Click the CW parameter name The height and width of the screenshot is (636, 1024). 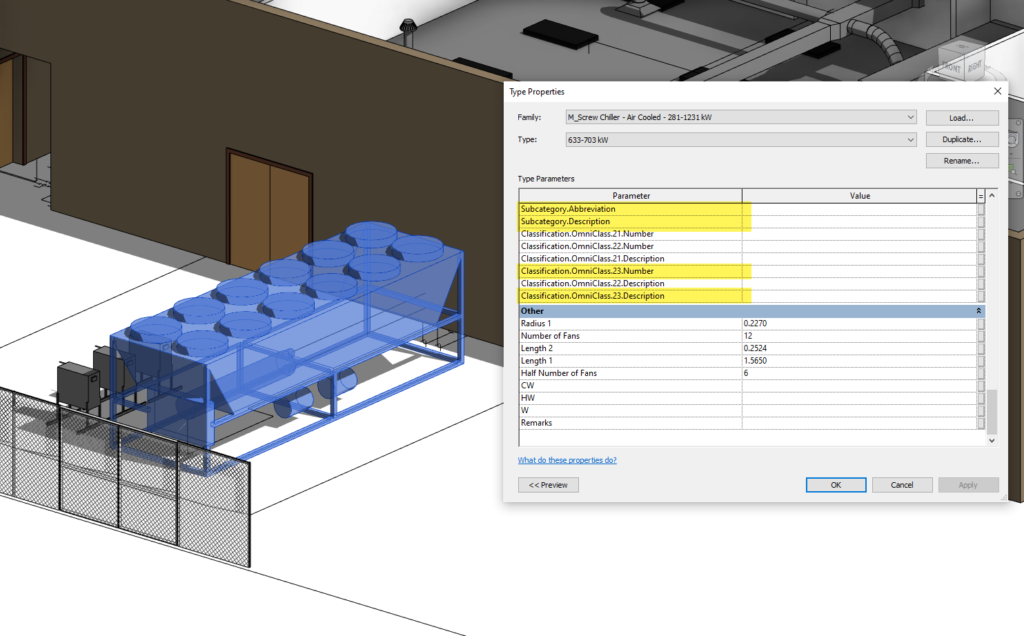point(527,385)
